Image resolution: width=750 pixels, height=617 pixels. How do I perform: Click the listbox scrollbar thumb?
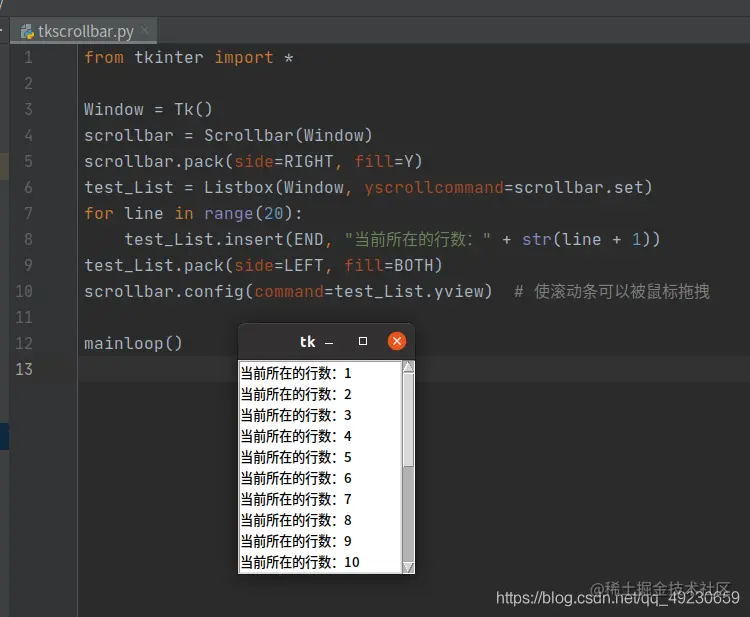tap(408, 419)
